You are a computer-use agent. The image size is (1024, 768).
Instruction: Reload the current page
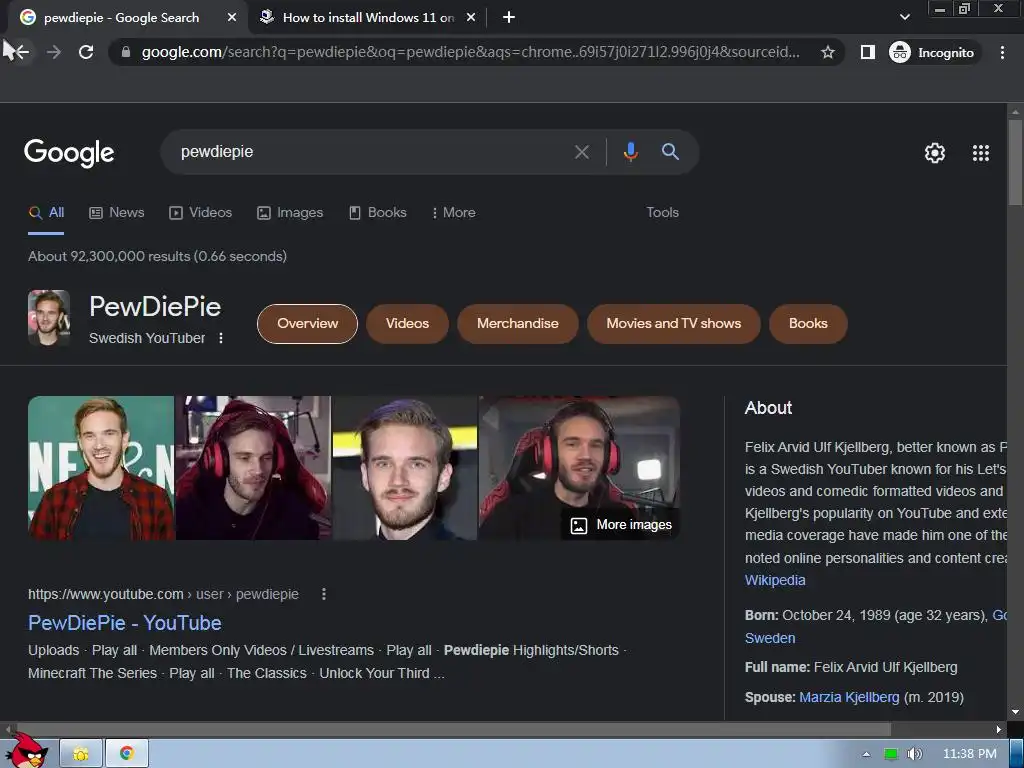pos(86,52)
